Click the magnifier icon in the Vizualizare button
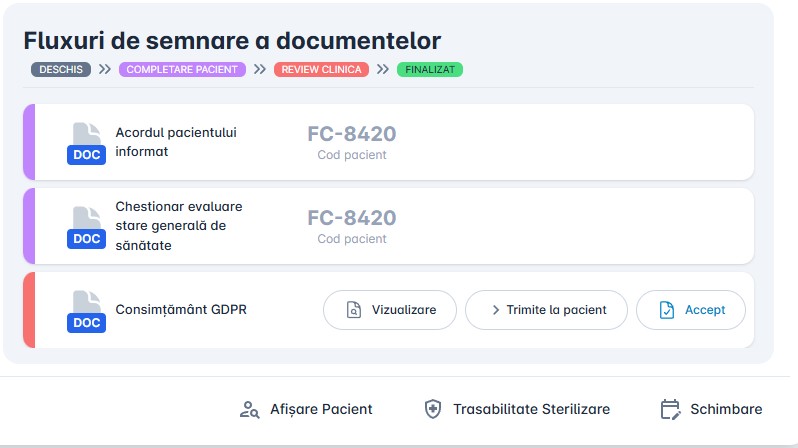 pos(353,310)
